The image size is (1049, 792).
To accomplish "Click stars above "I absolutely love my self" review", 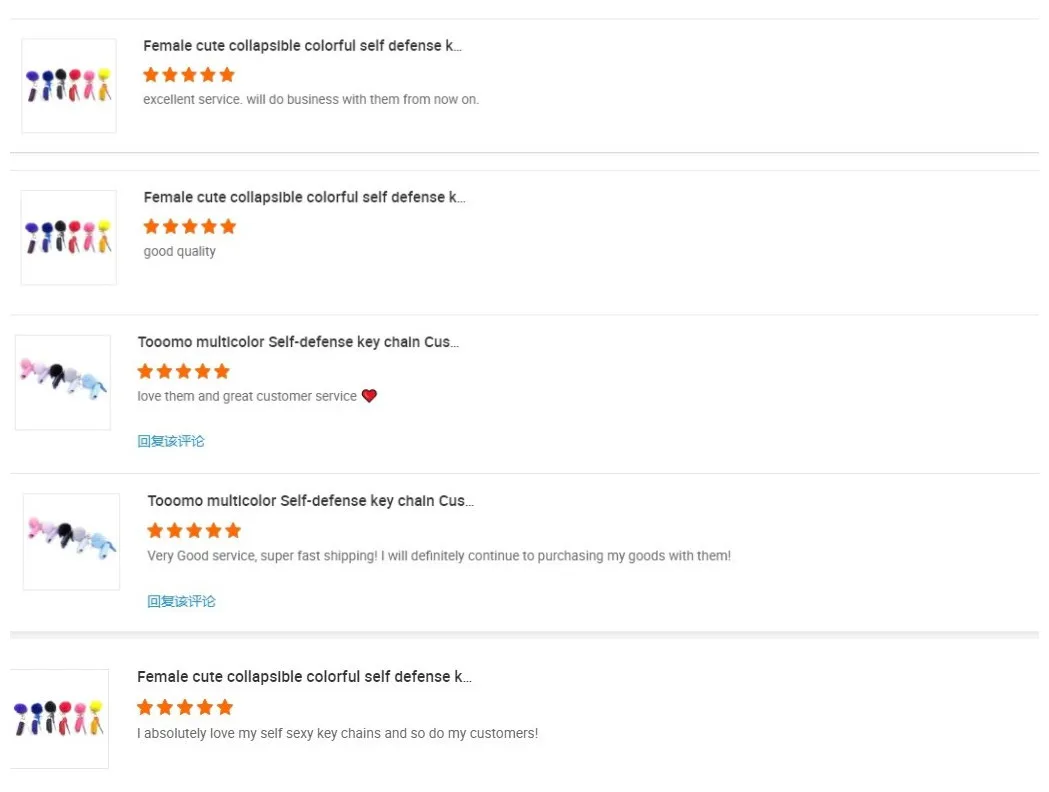I will tap(184, 708).
